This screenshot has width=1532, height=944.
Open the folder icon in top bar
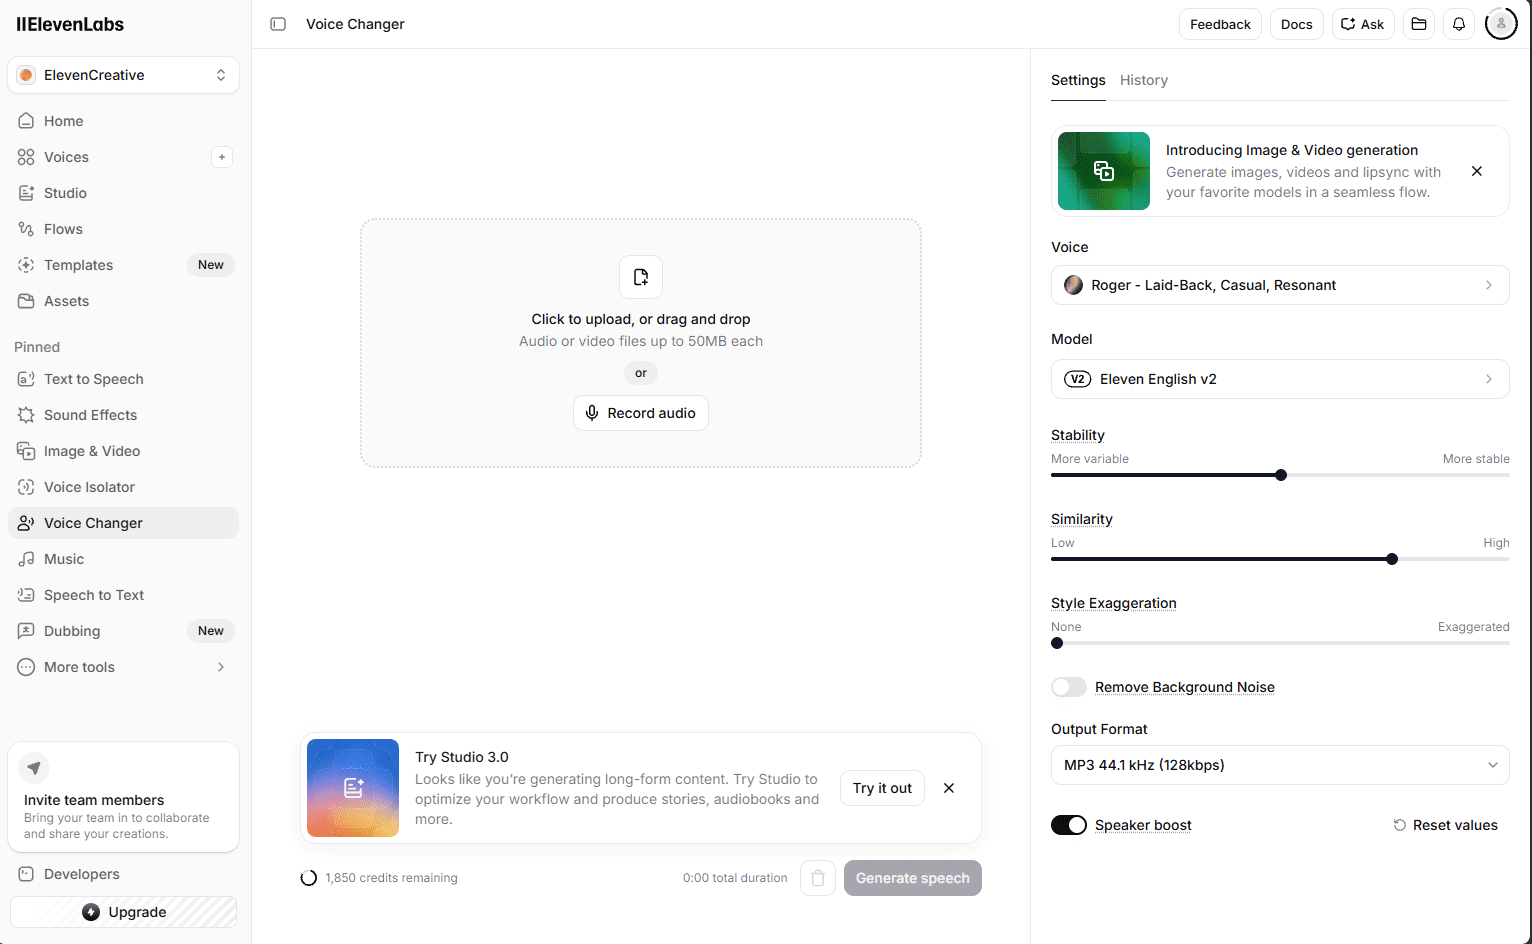pyautogui.click(x=1419, y=24)
